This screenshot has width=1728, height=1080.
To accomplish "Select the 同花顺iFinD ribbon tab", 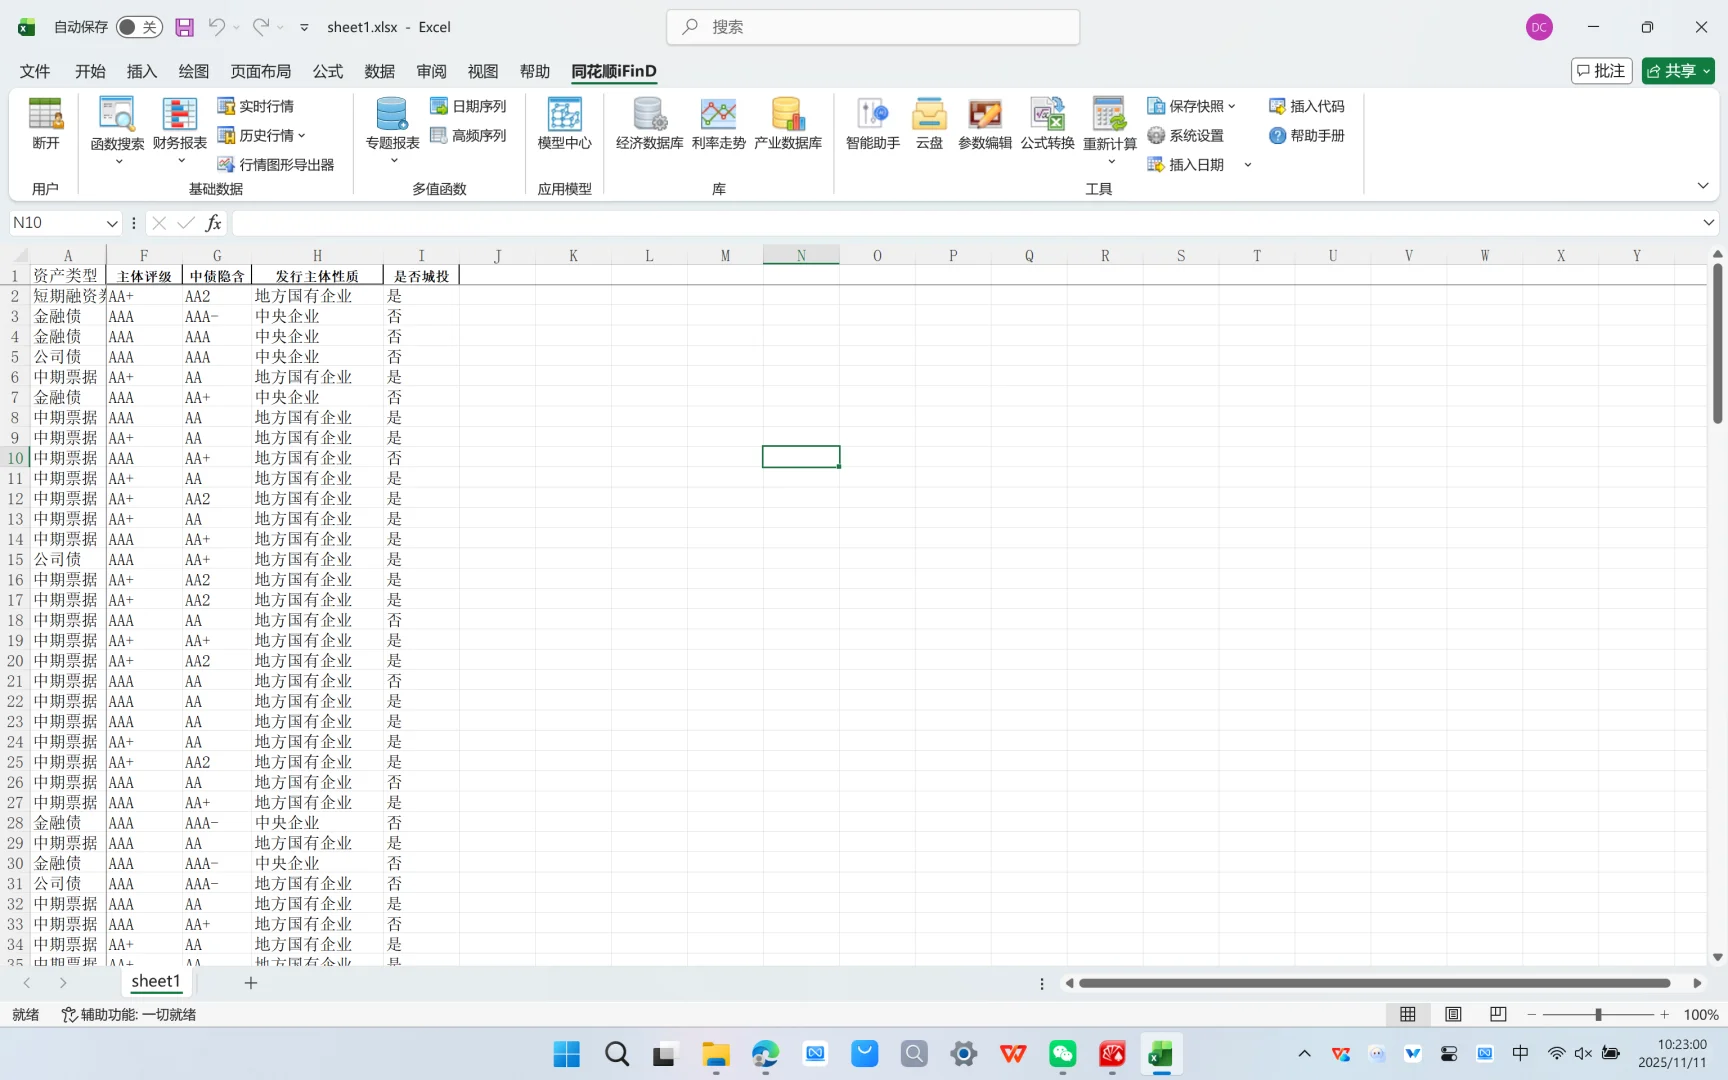I will [x=614, y=71].
